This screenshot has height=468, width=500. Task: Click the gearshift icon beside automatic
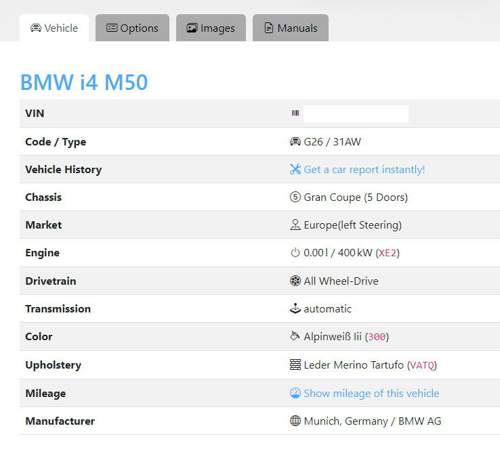tap(295, 309)
